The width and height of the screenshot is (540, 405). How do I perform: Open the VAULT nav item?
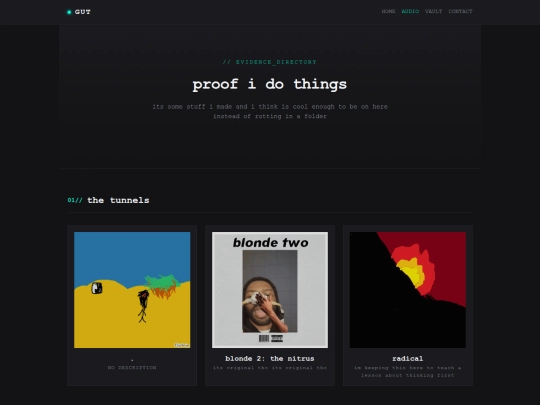[x=433, y=11]
